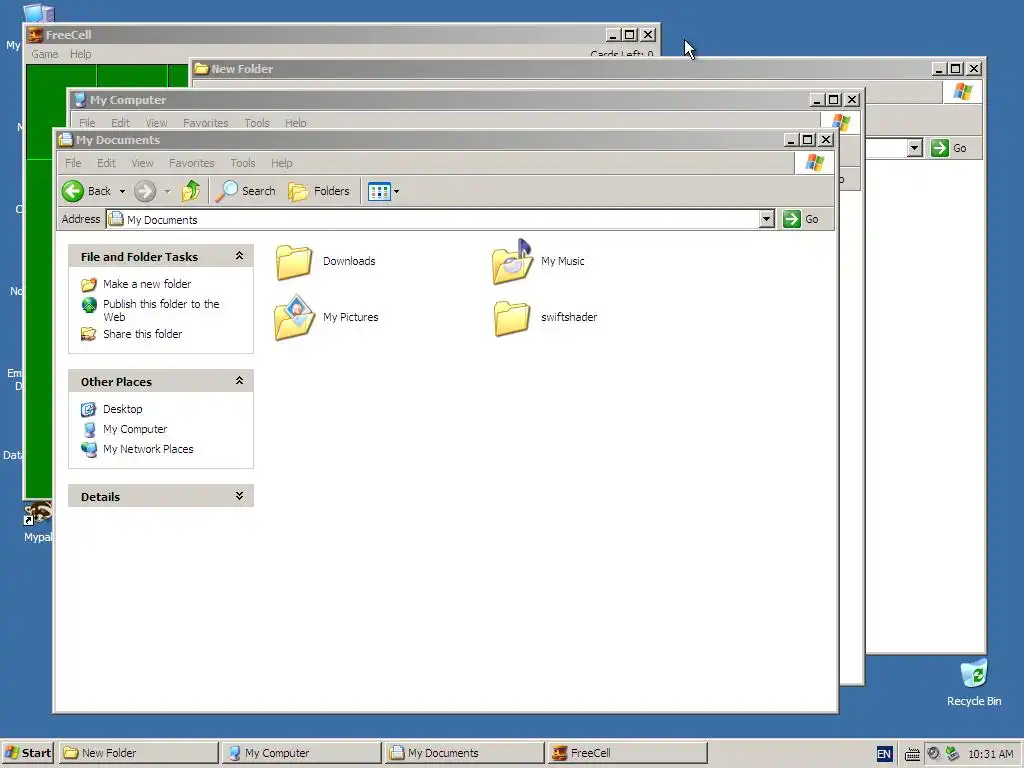Toggle the Folders pane button

click(319, 191)
